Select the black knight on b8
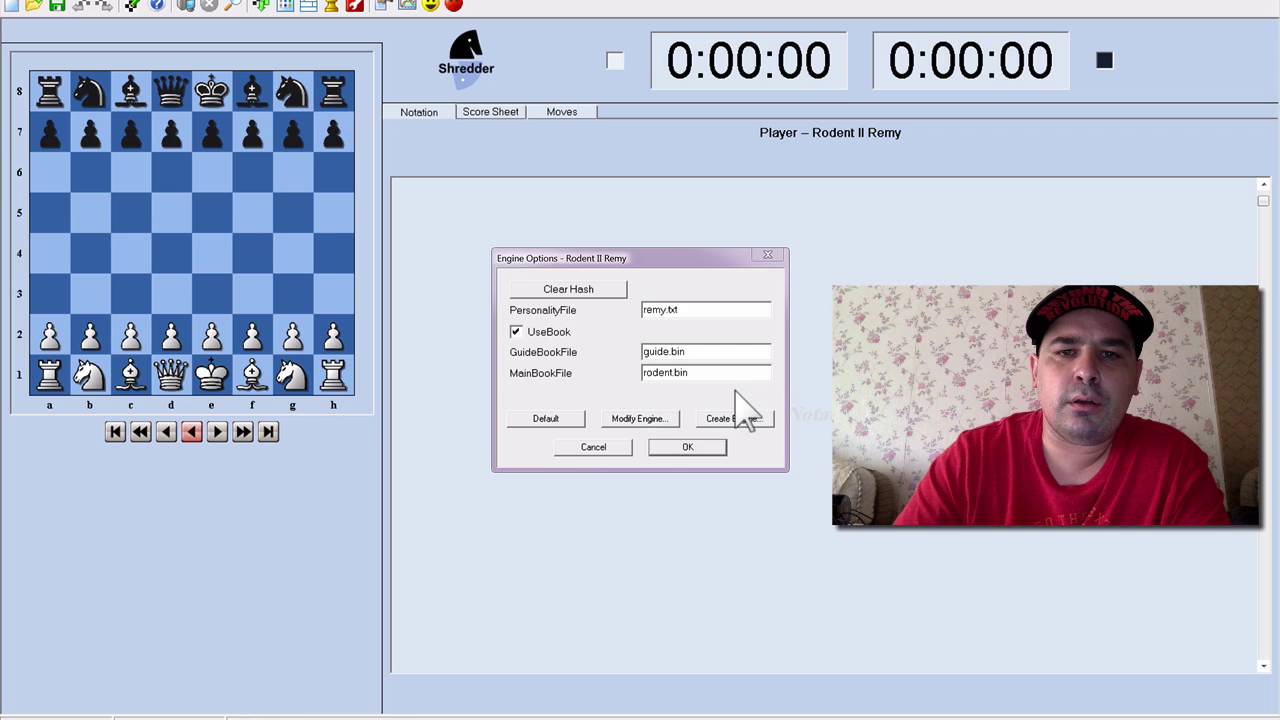This screenshot has width=1280, height=720. (x=90, y=92)
